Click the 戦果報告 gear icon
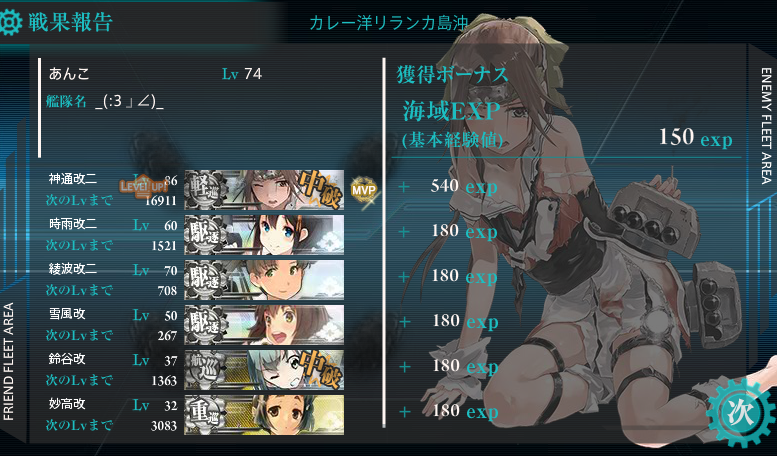This screenshot has height=456, width=777. [10, 22]
